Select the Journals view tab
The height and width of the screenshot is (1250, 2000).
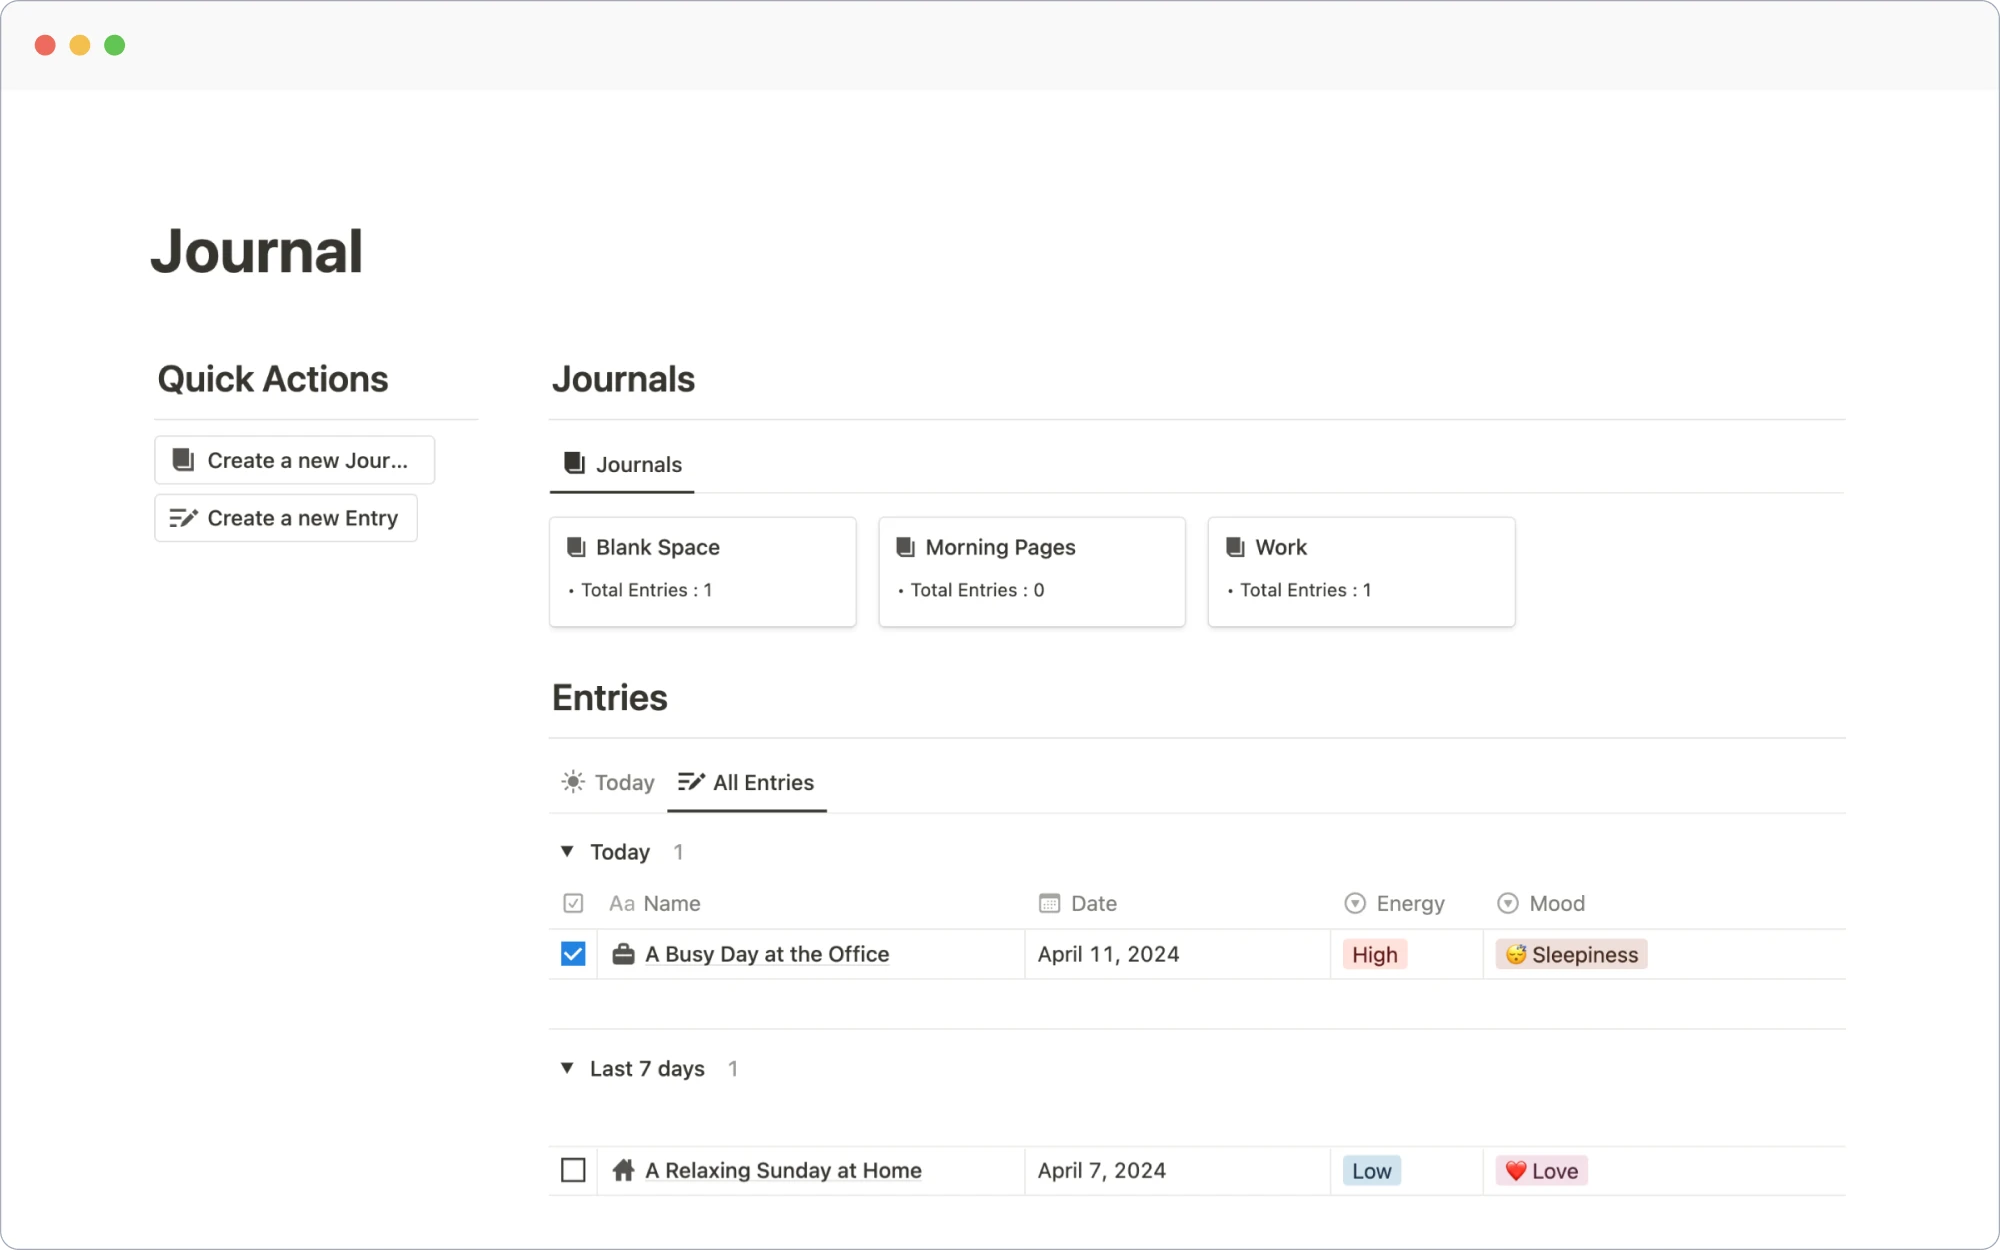(622, 464)
